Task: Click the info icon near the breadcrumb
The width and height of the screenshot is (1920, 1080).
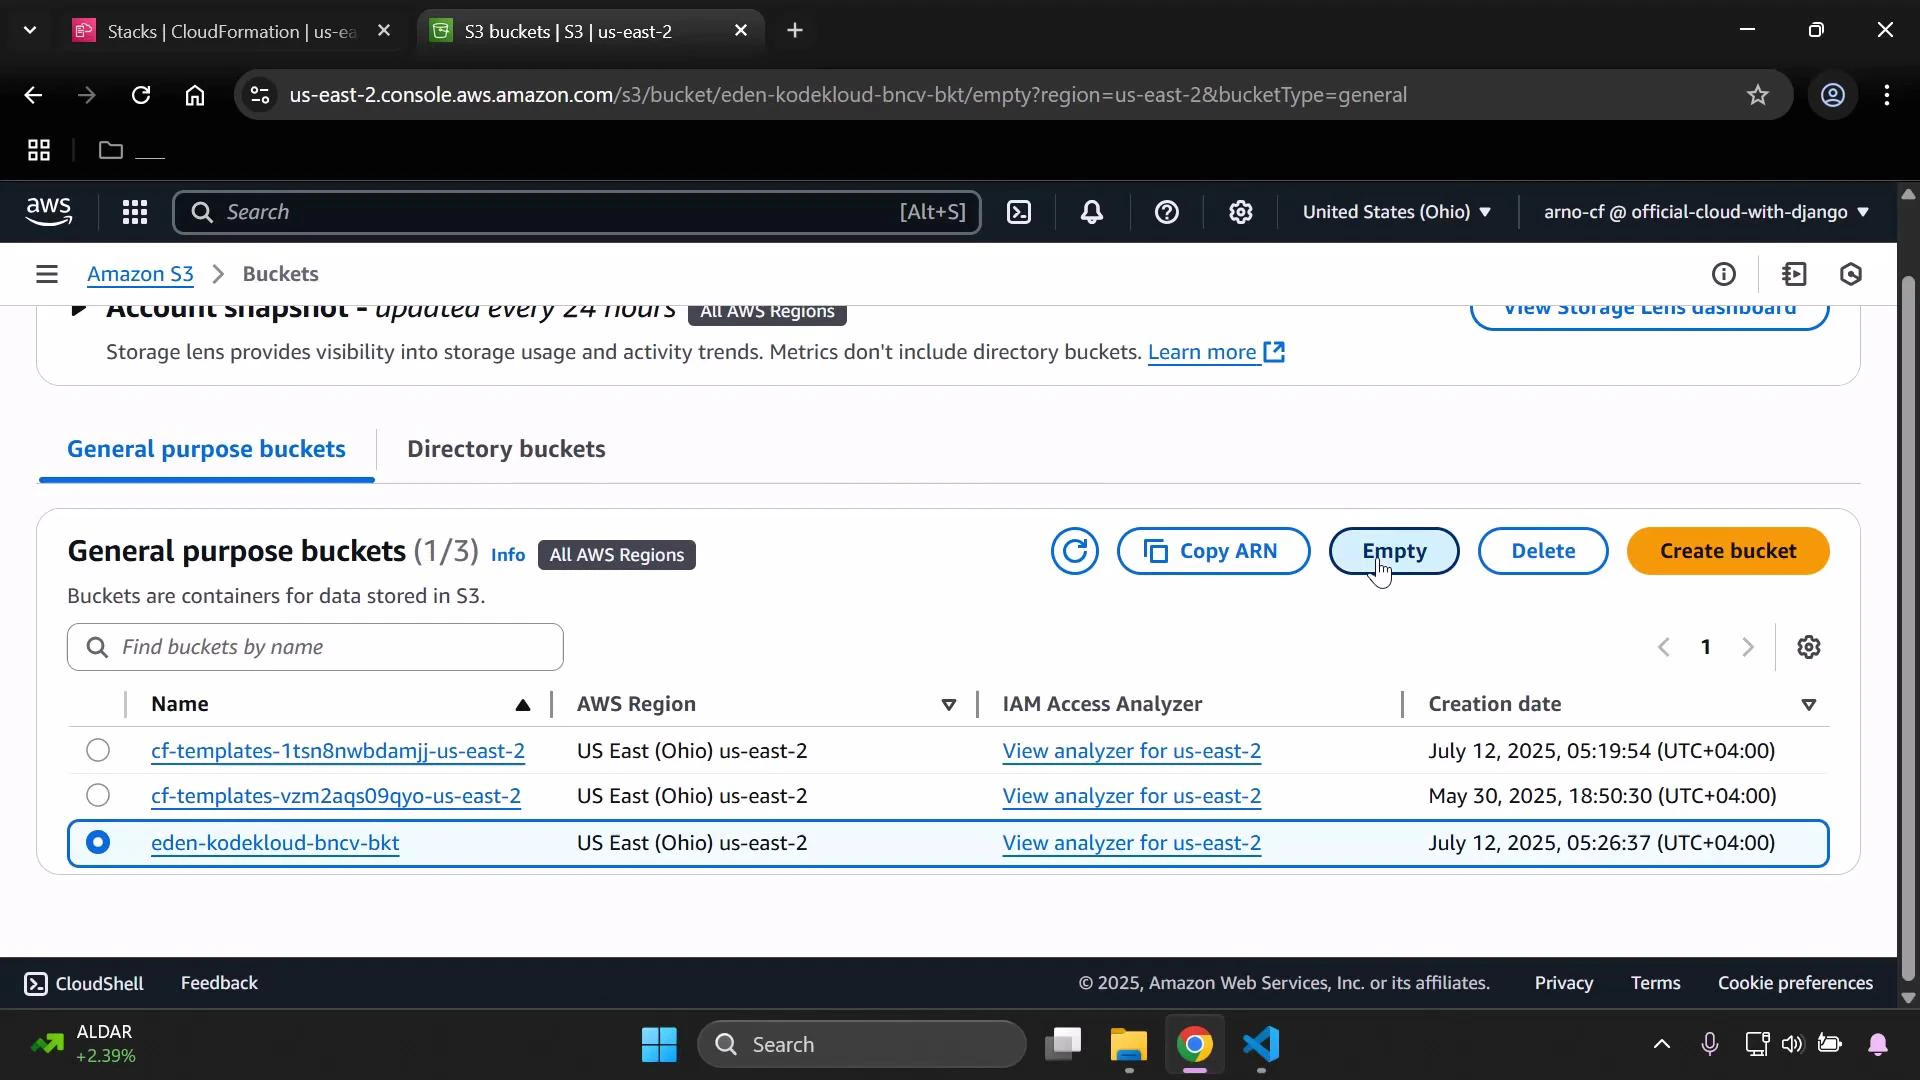Action: click(x=1725, y=274)
